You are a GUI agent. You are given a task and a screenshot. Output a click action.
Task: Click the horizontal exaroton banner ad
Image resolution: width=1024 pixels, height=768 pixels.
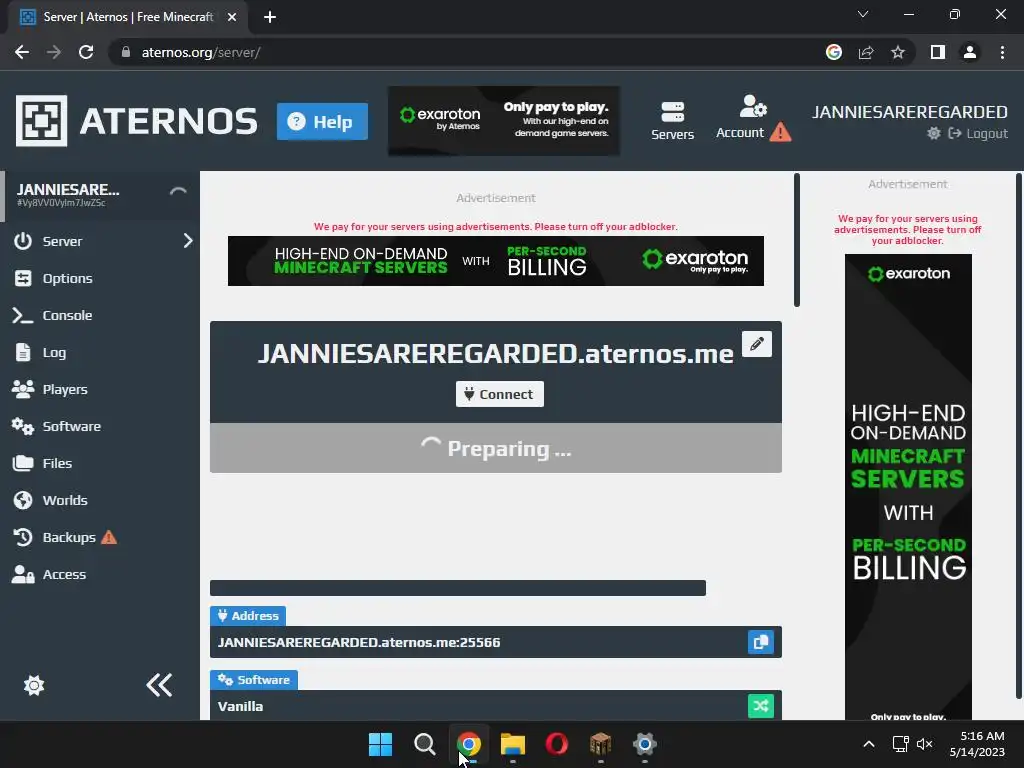496,261
